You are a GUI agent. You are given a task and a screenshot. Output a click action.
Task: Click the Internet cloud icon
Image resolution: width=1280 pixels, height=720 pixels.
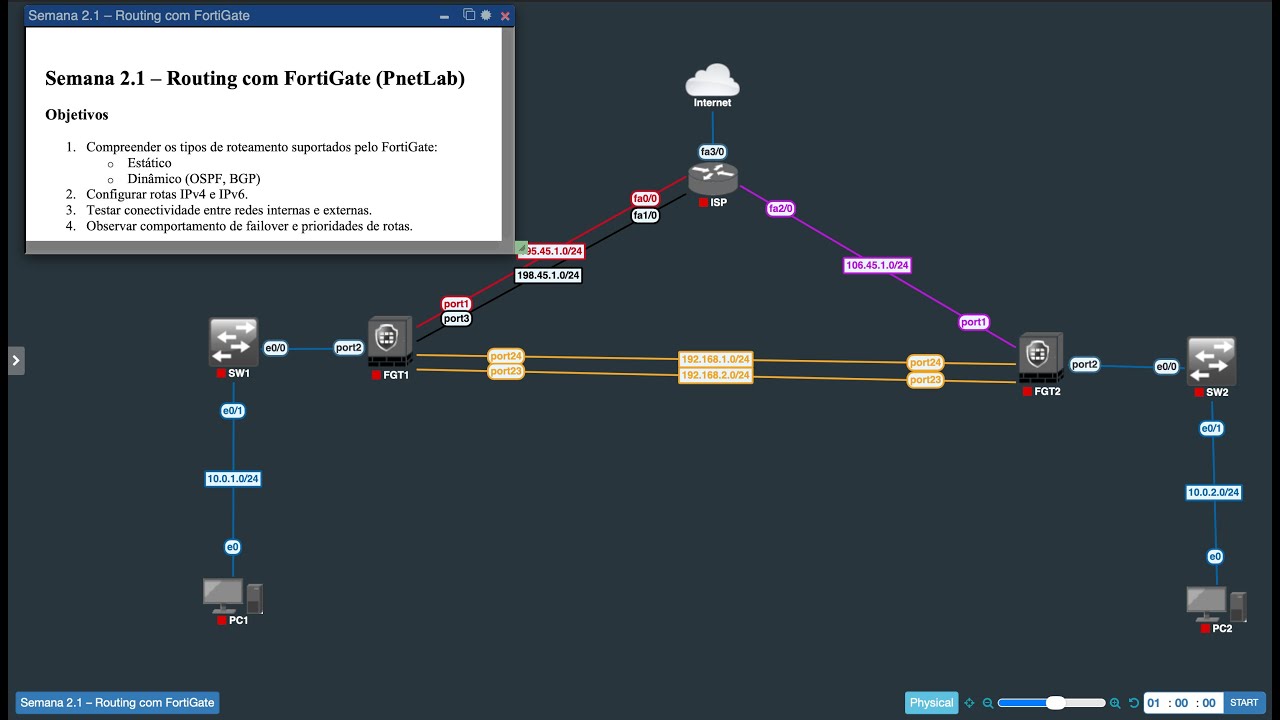coord(712,79)
